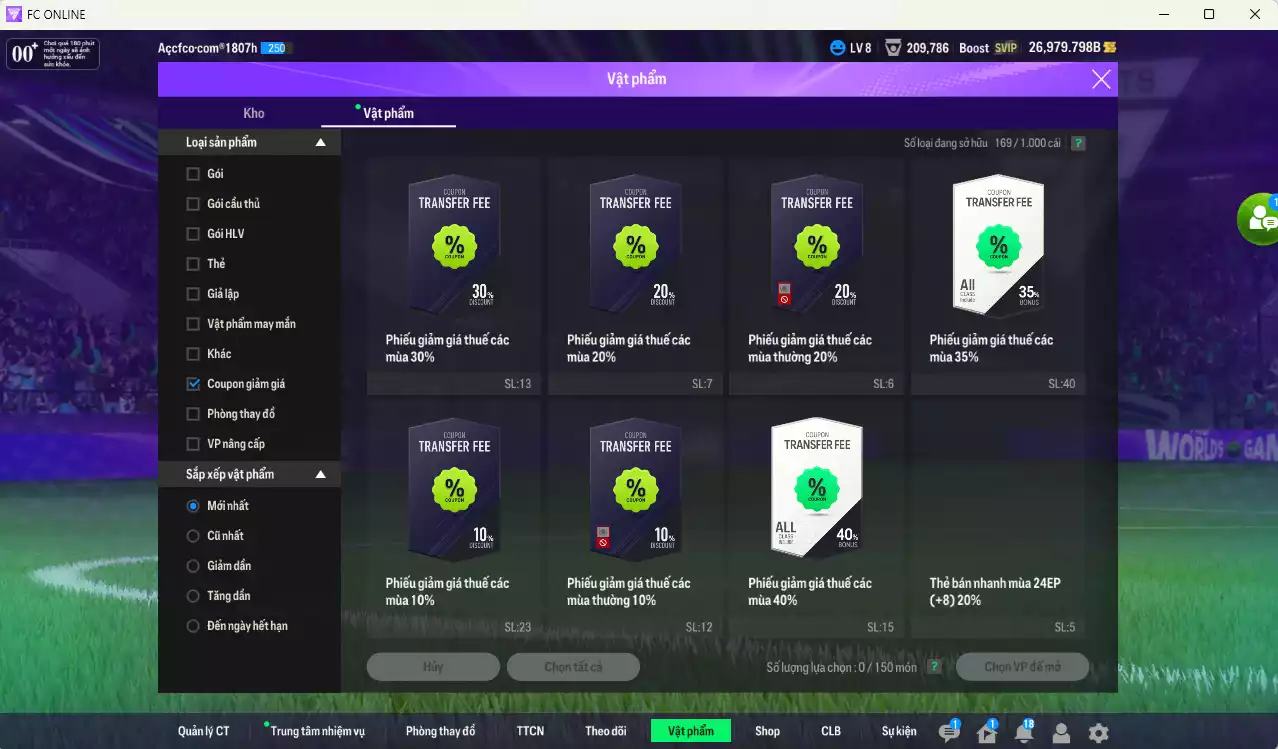Click the FC ONLINE app logo in title bar

point(14,14)
